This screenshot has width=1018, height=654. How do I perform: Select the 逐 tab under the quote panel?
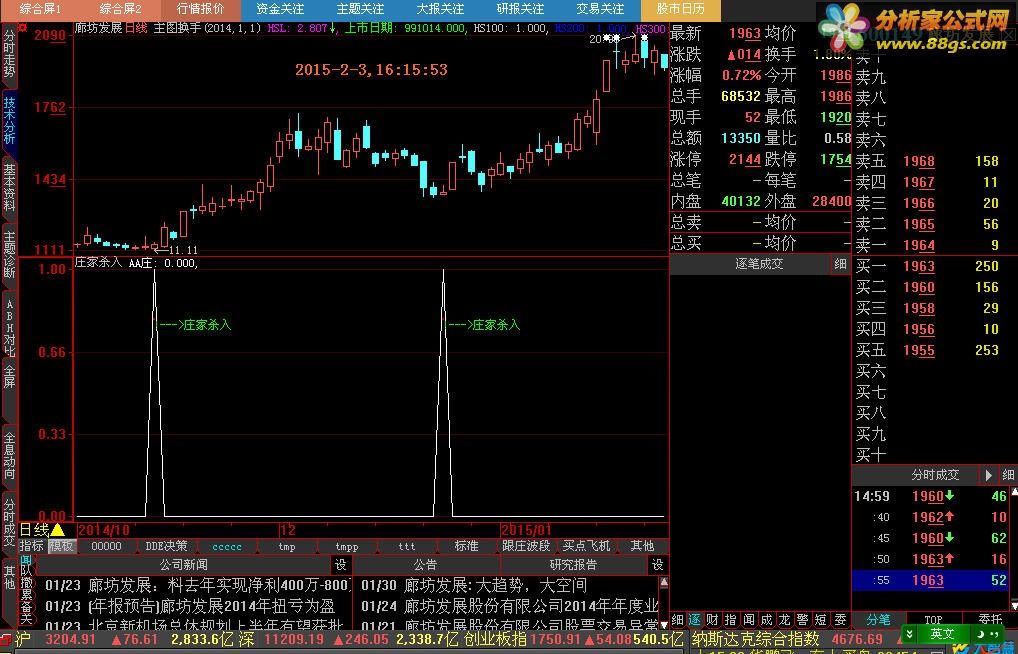[x=695, y=620]
